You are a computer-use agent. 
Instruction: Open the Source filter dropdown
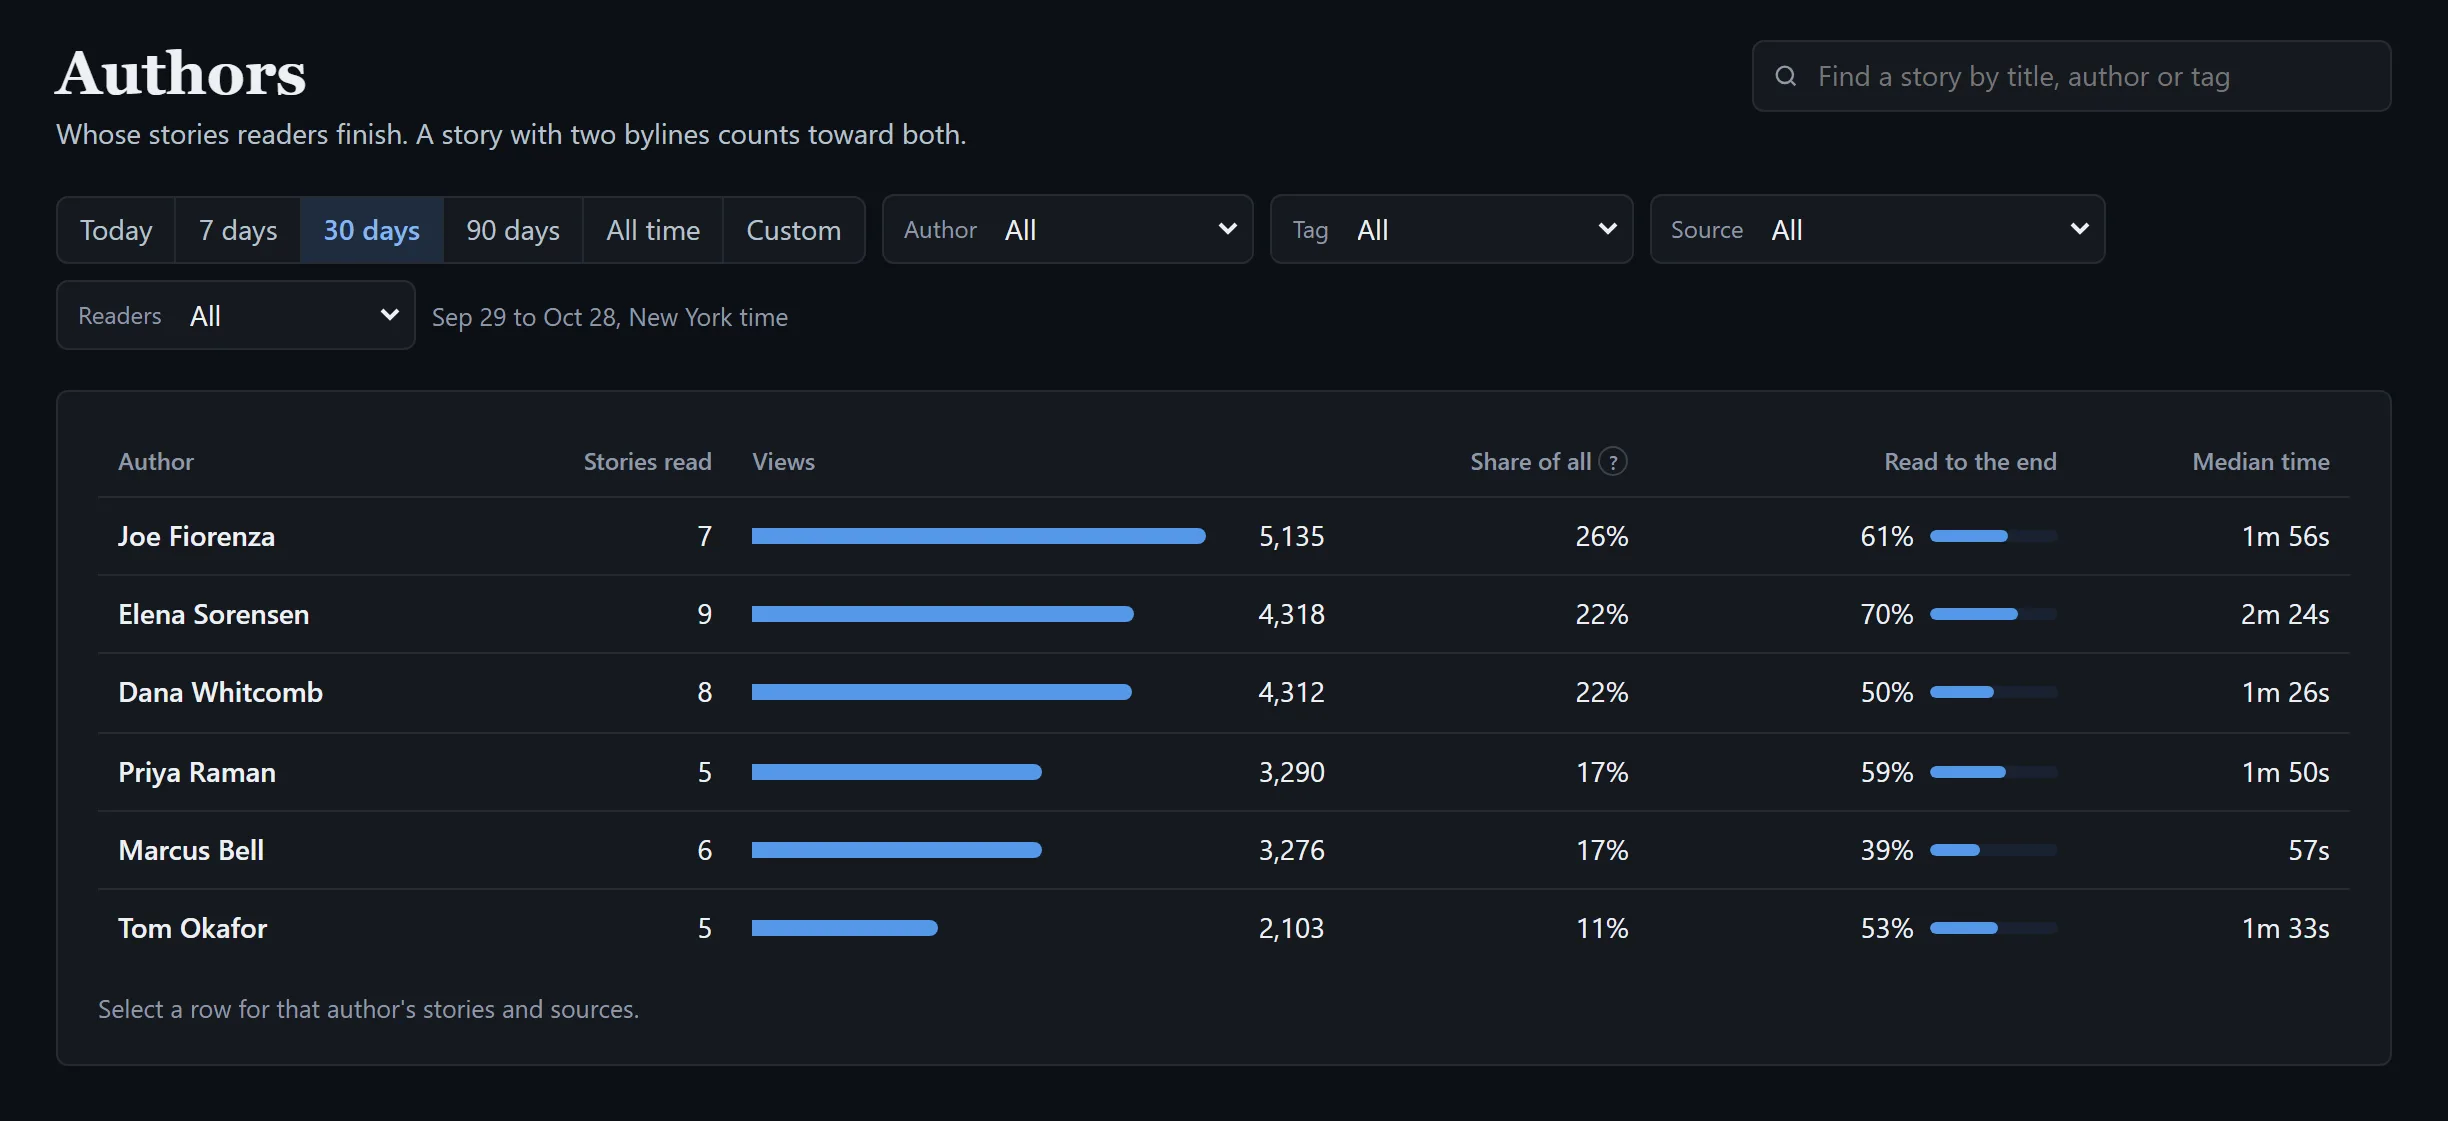pos(1878,230)
